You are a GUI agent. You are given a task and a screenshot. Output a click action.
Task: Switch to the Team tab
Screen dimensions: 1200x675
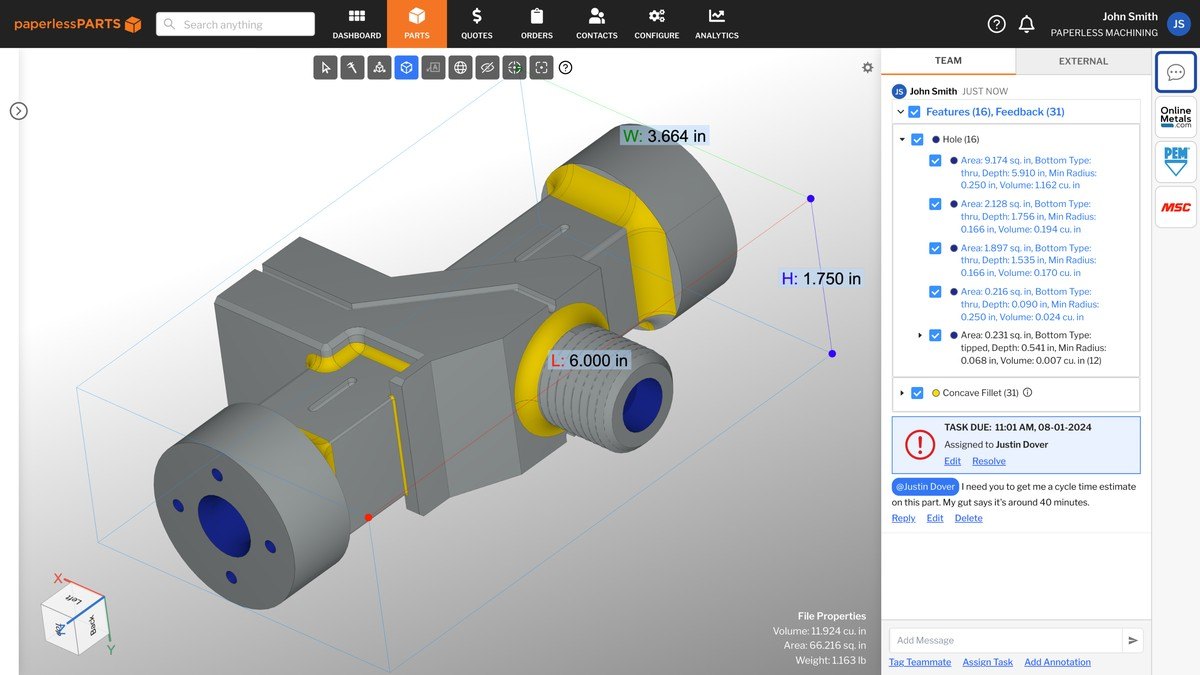(948, 61)
